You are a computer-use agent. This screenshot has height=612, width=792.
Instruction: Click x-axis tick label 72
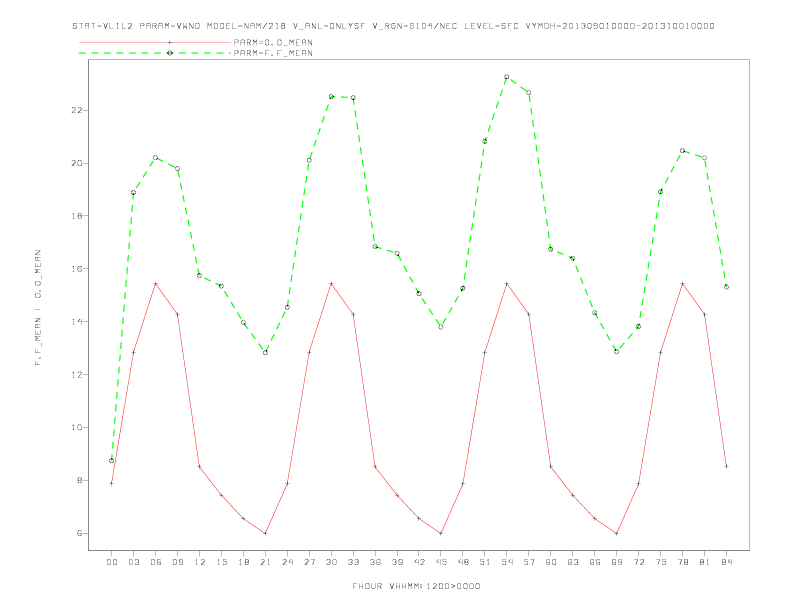point(639,562)
